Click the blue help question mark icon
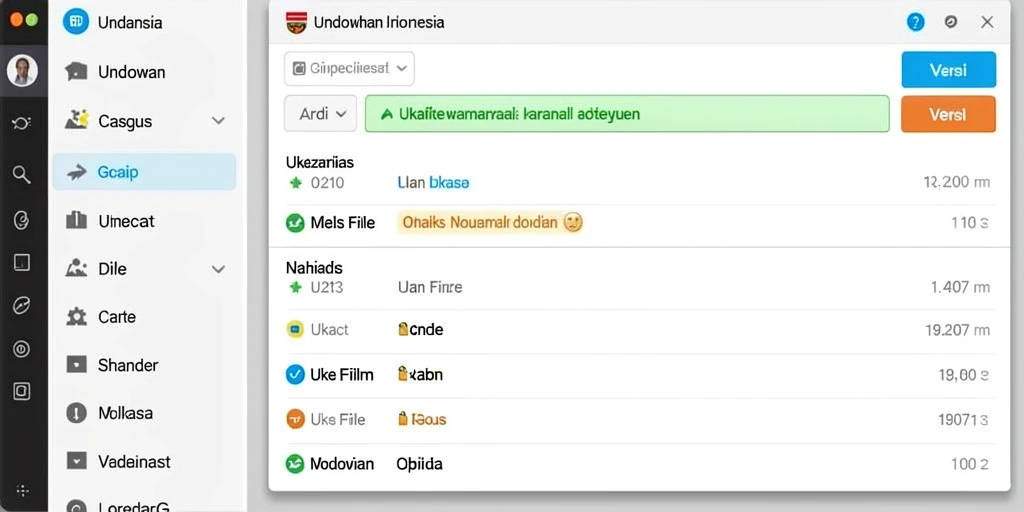 click(916, 22)
